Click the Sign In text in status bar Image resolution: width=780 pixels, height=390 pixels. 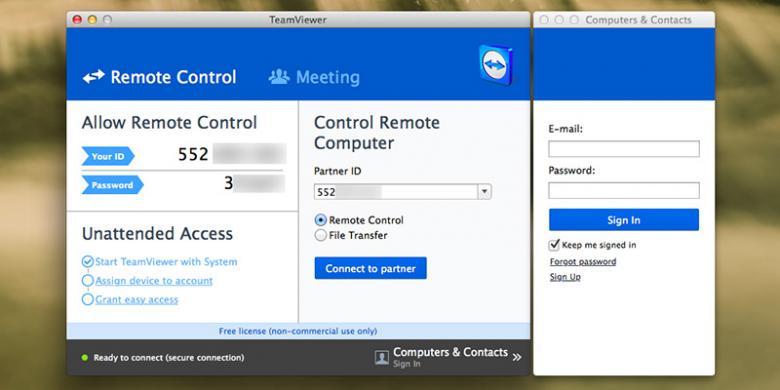pyautogui.click(x=406, y=364)
